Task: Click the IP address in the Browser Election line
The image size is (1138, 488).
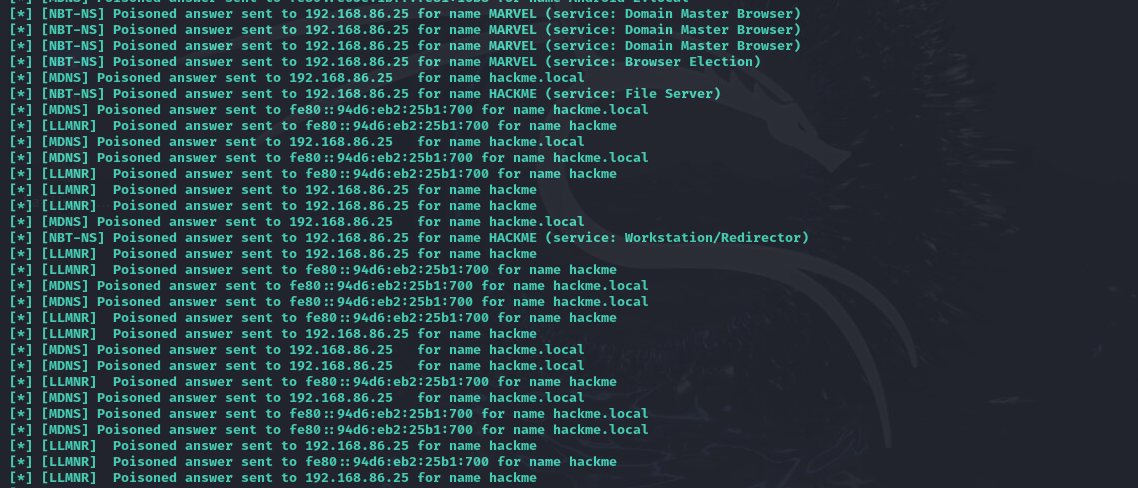Action: click(357, 62)
